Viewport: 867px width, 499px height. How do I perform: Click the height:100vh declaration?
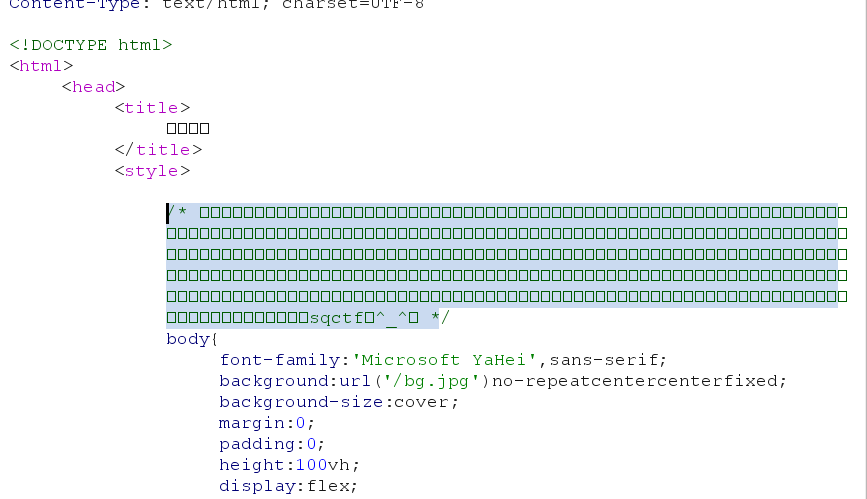(x=288, y=465)
